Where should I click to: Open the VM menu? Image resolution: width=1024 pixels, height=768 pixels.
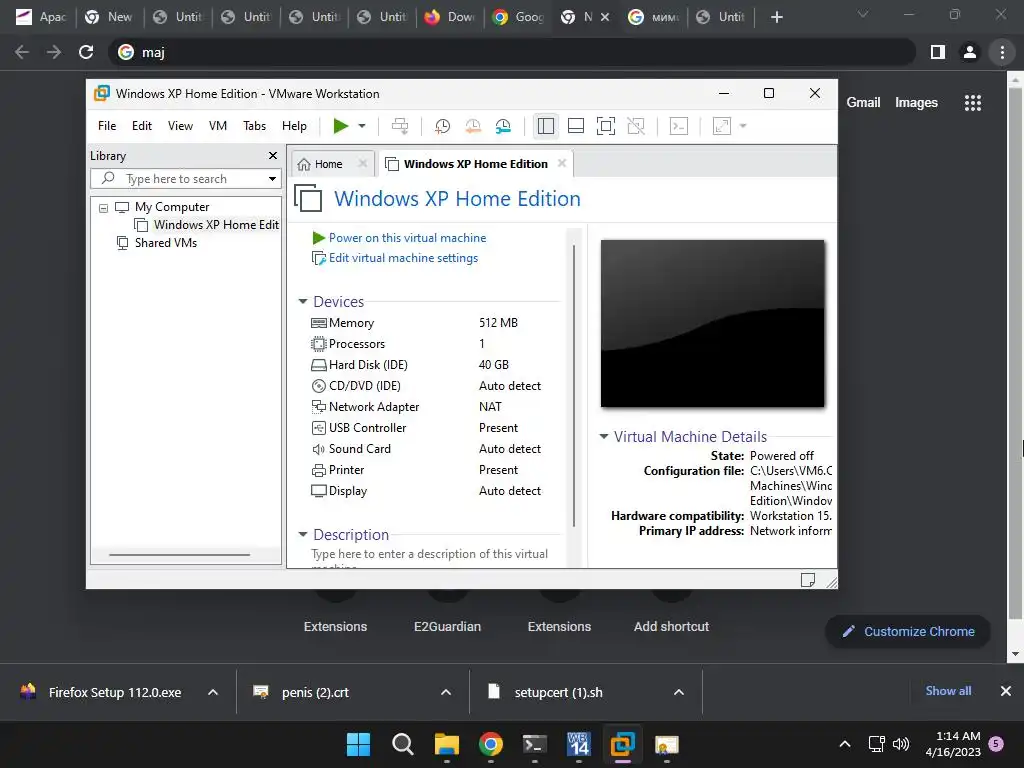[x=217, y=126]
